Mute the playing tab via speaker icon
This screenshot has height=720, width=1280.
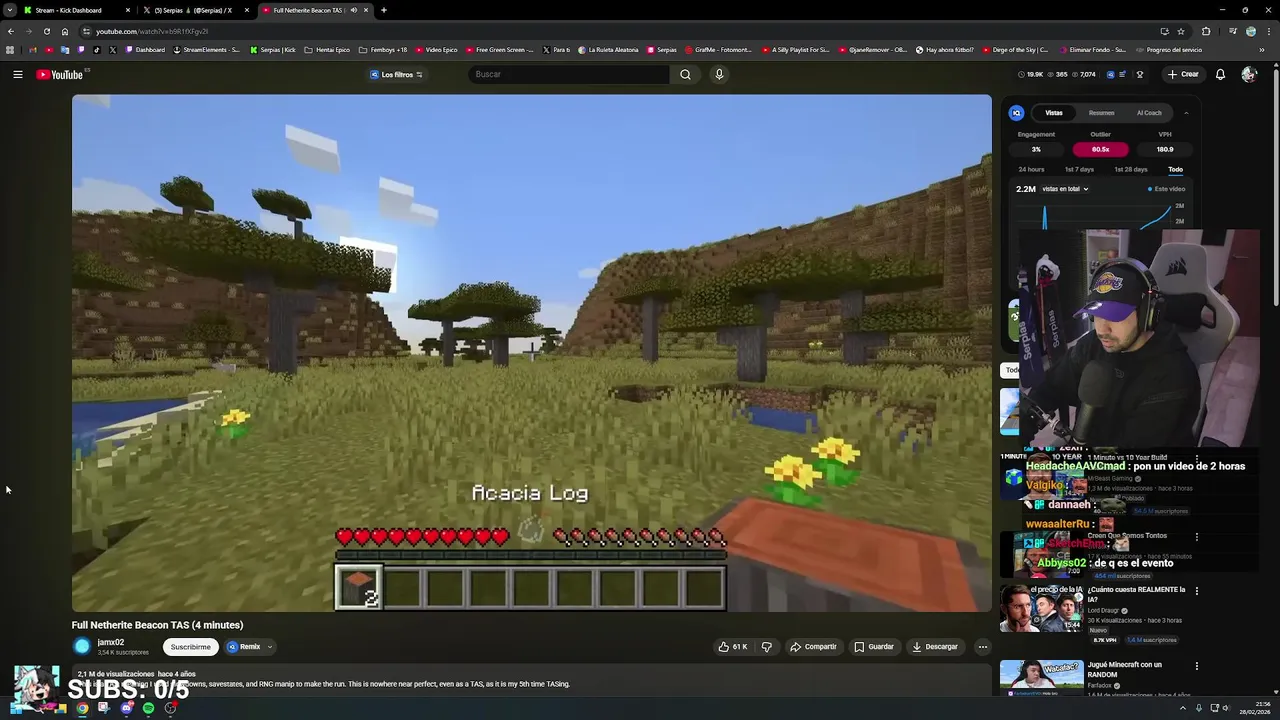[x=353, y=10]
